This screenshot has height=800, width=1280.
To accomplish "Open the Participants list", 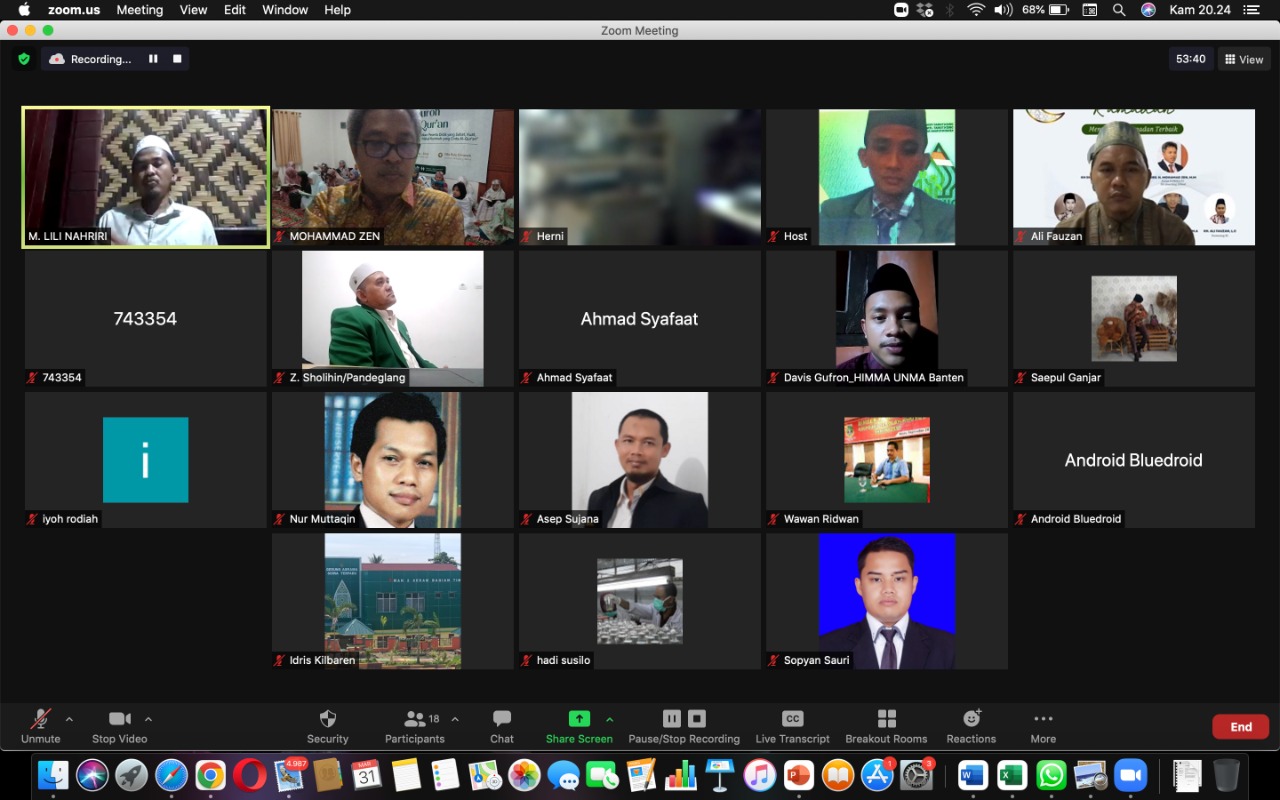I will 414,726.
